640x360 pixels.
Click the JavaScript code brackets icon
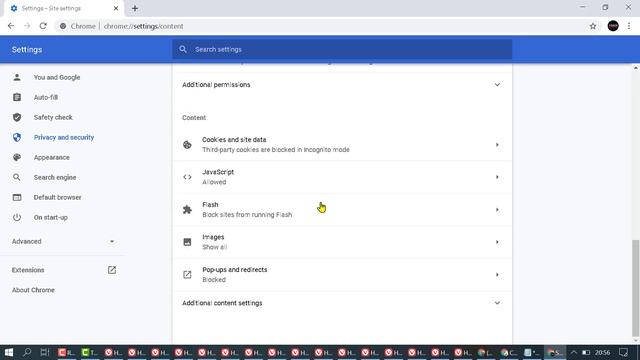[187, 177]
